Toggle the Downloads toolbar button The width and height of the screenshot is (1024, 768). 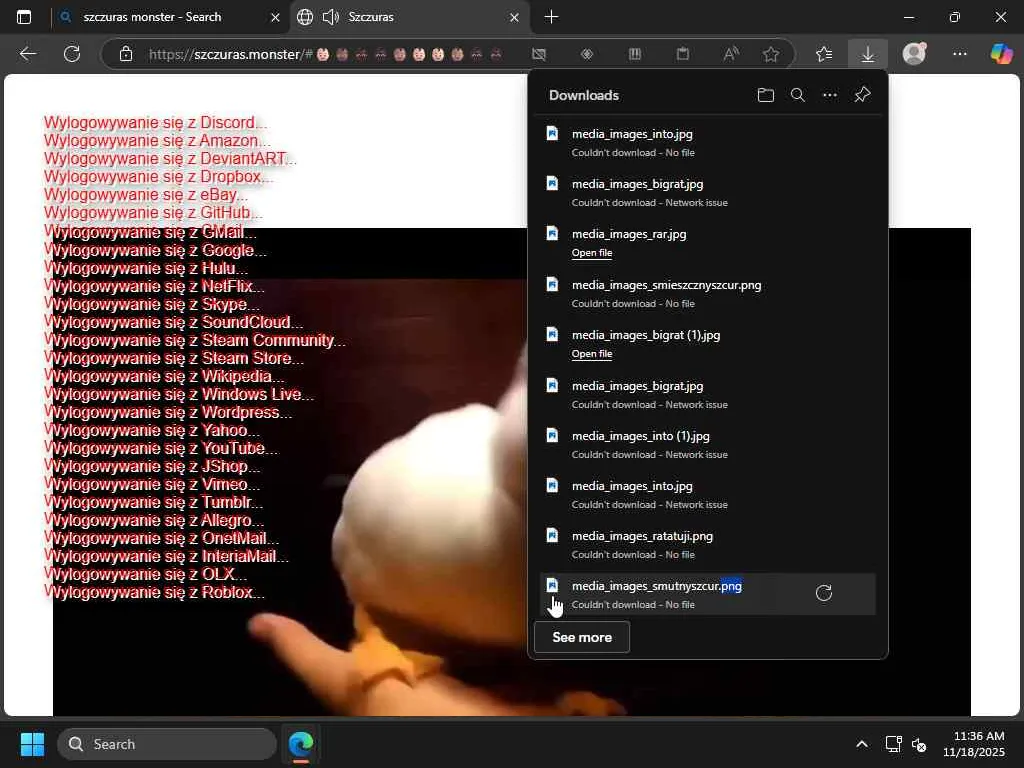click(868, 54)
